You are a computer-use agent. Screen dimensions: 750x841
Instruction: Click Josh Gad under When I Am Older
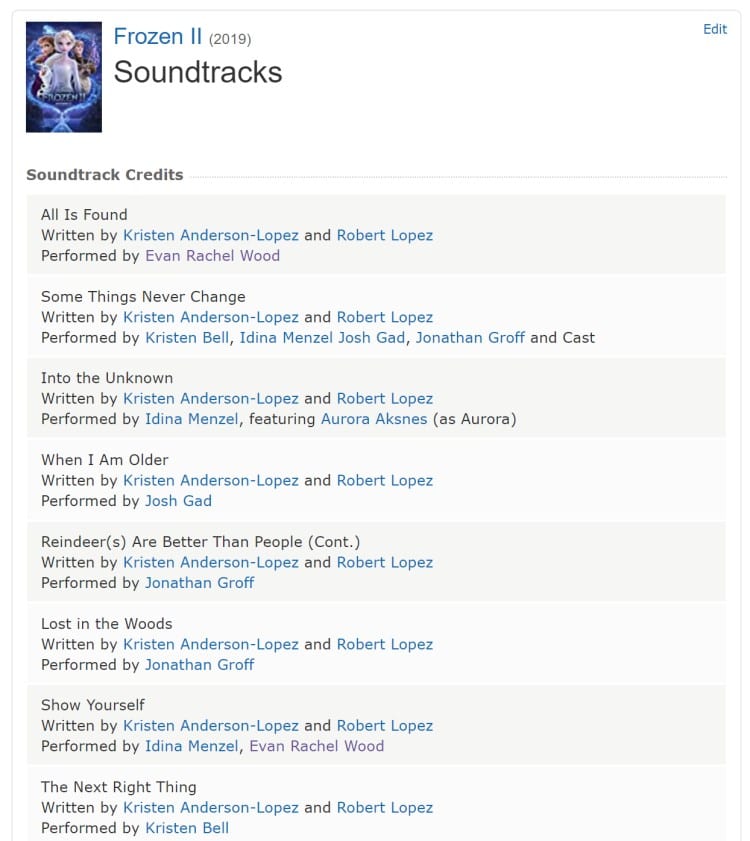coord(178,501)
